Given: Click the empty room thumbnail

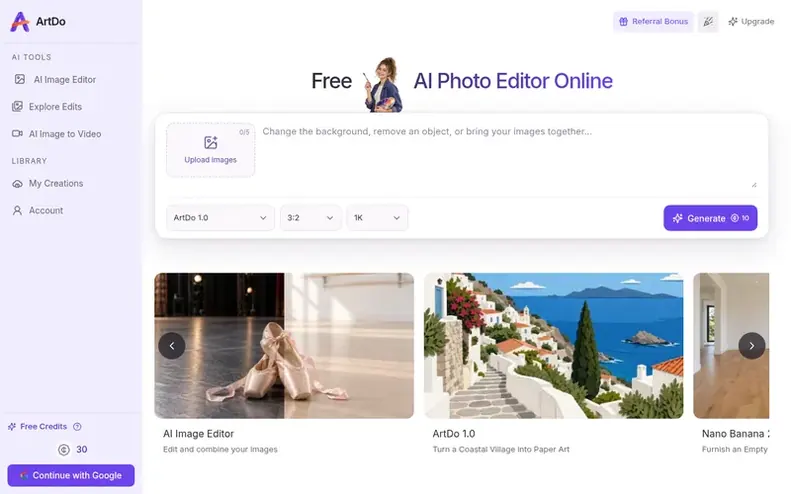Looking at the screenshot, I should click(x=731, y=346).
